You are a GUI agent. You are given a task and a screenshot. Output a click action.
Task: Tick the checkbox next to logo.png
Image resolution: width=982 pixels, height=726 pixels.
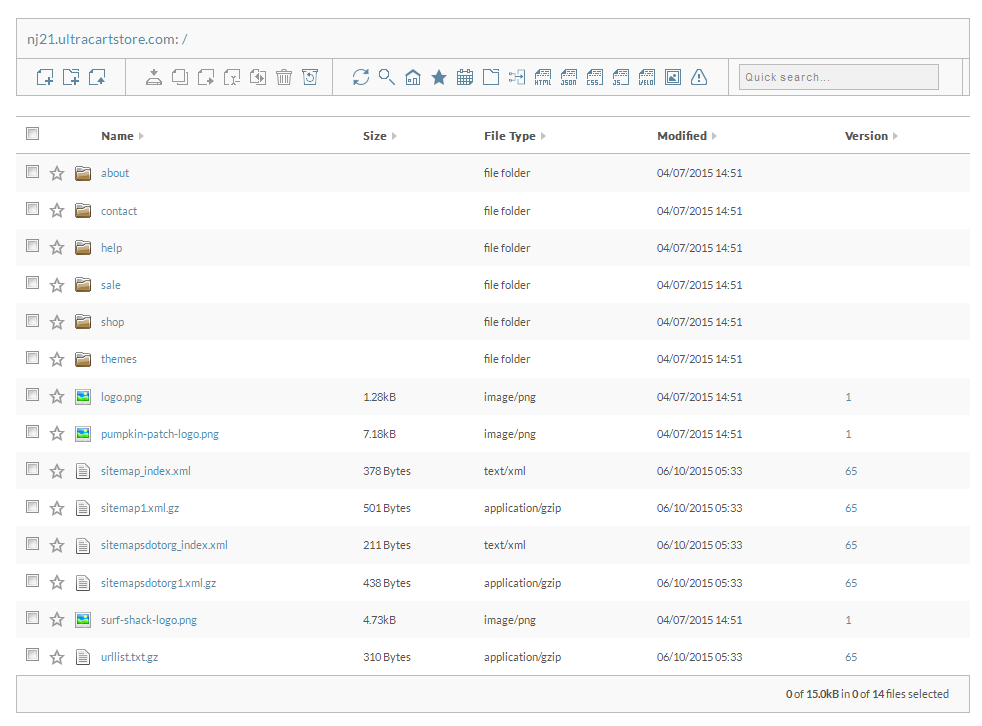point(33,395)
